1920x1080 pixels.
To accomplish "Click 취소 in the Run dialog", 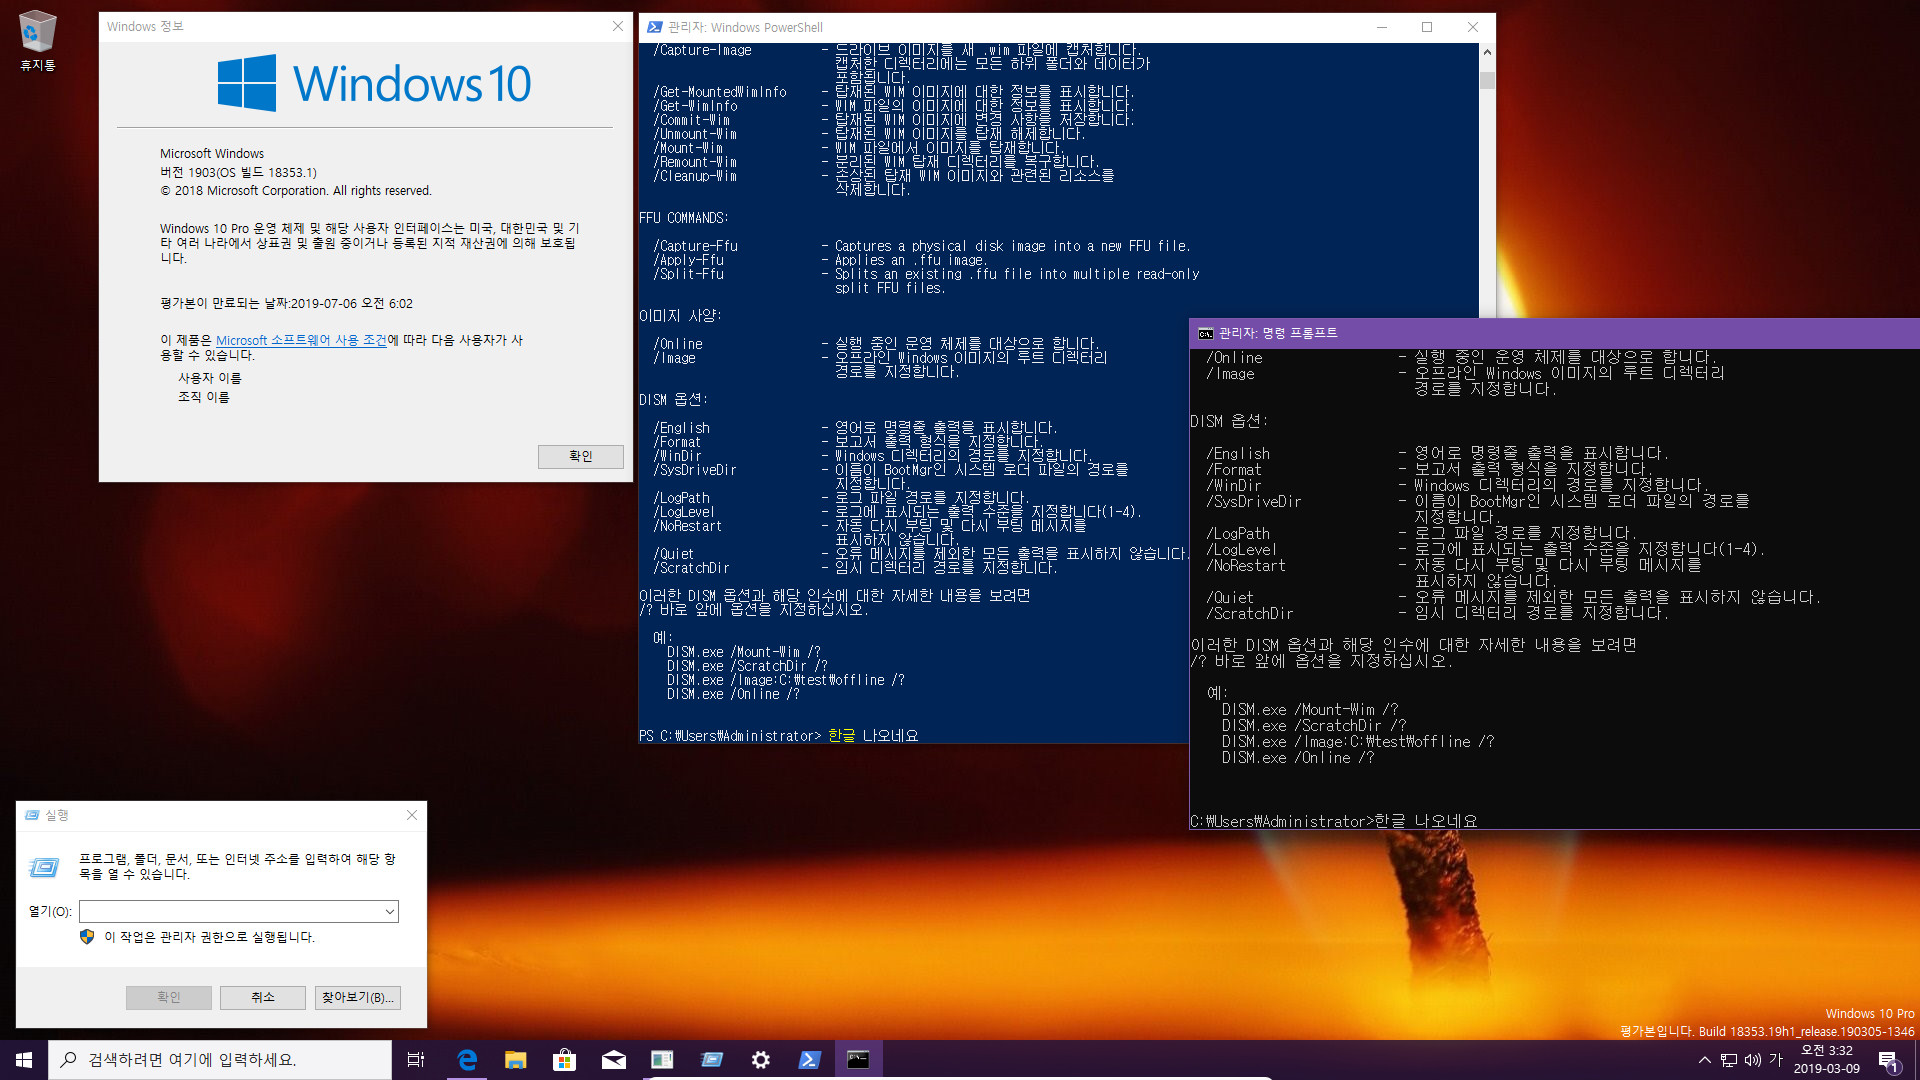I will click(x=263, y=997).
